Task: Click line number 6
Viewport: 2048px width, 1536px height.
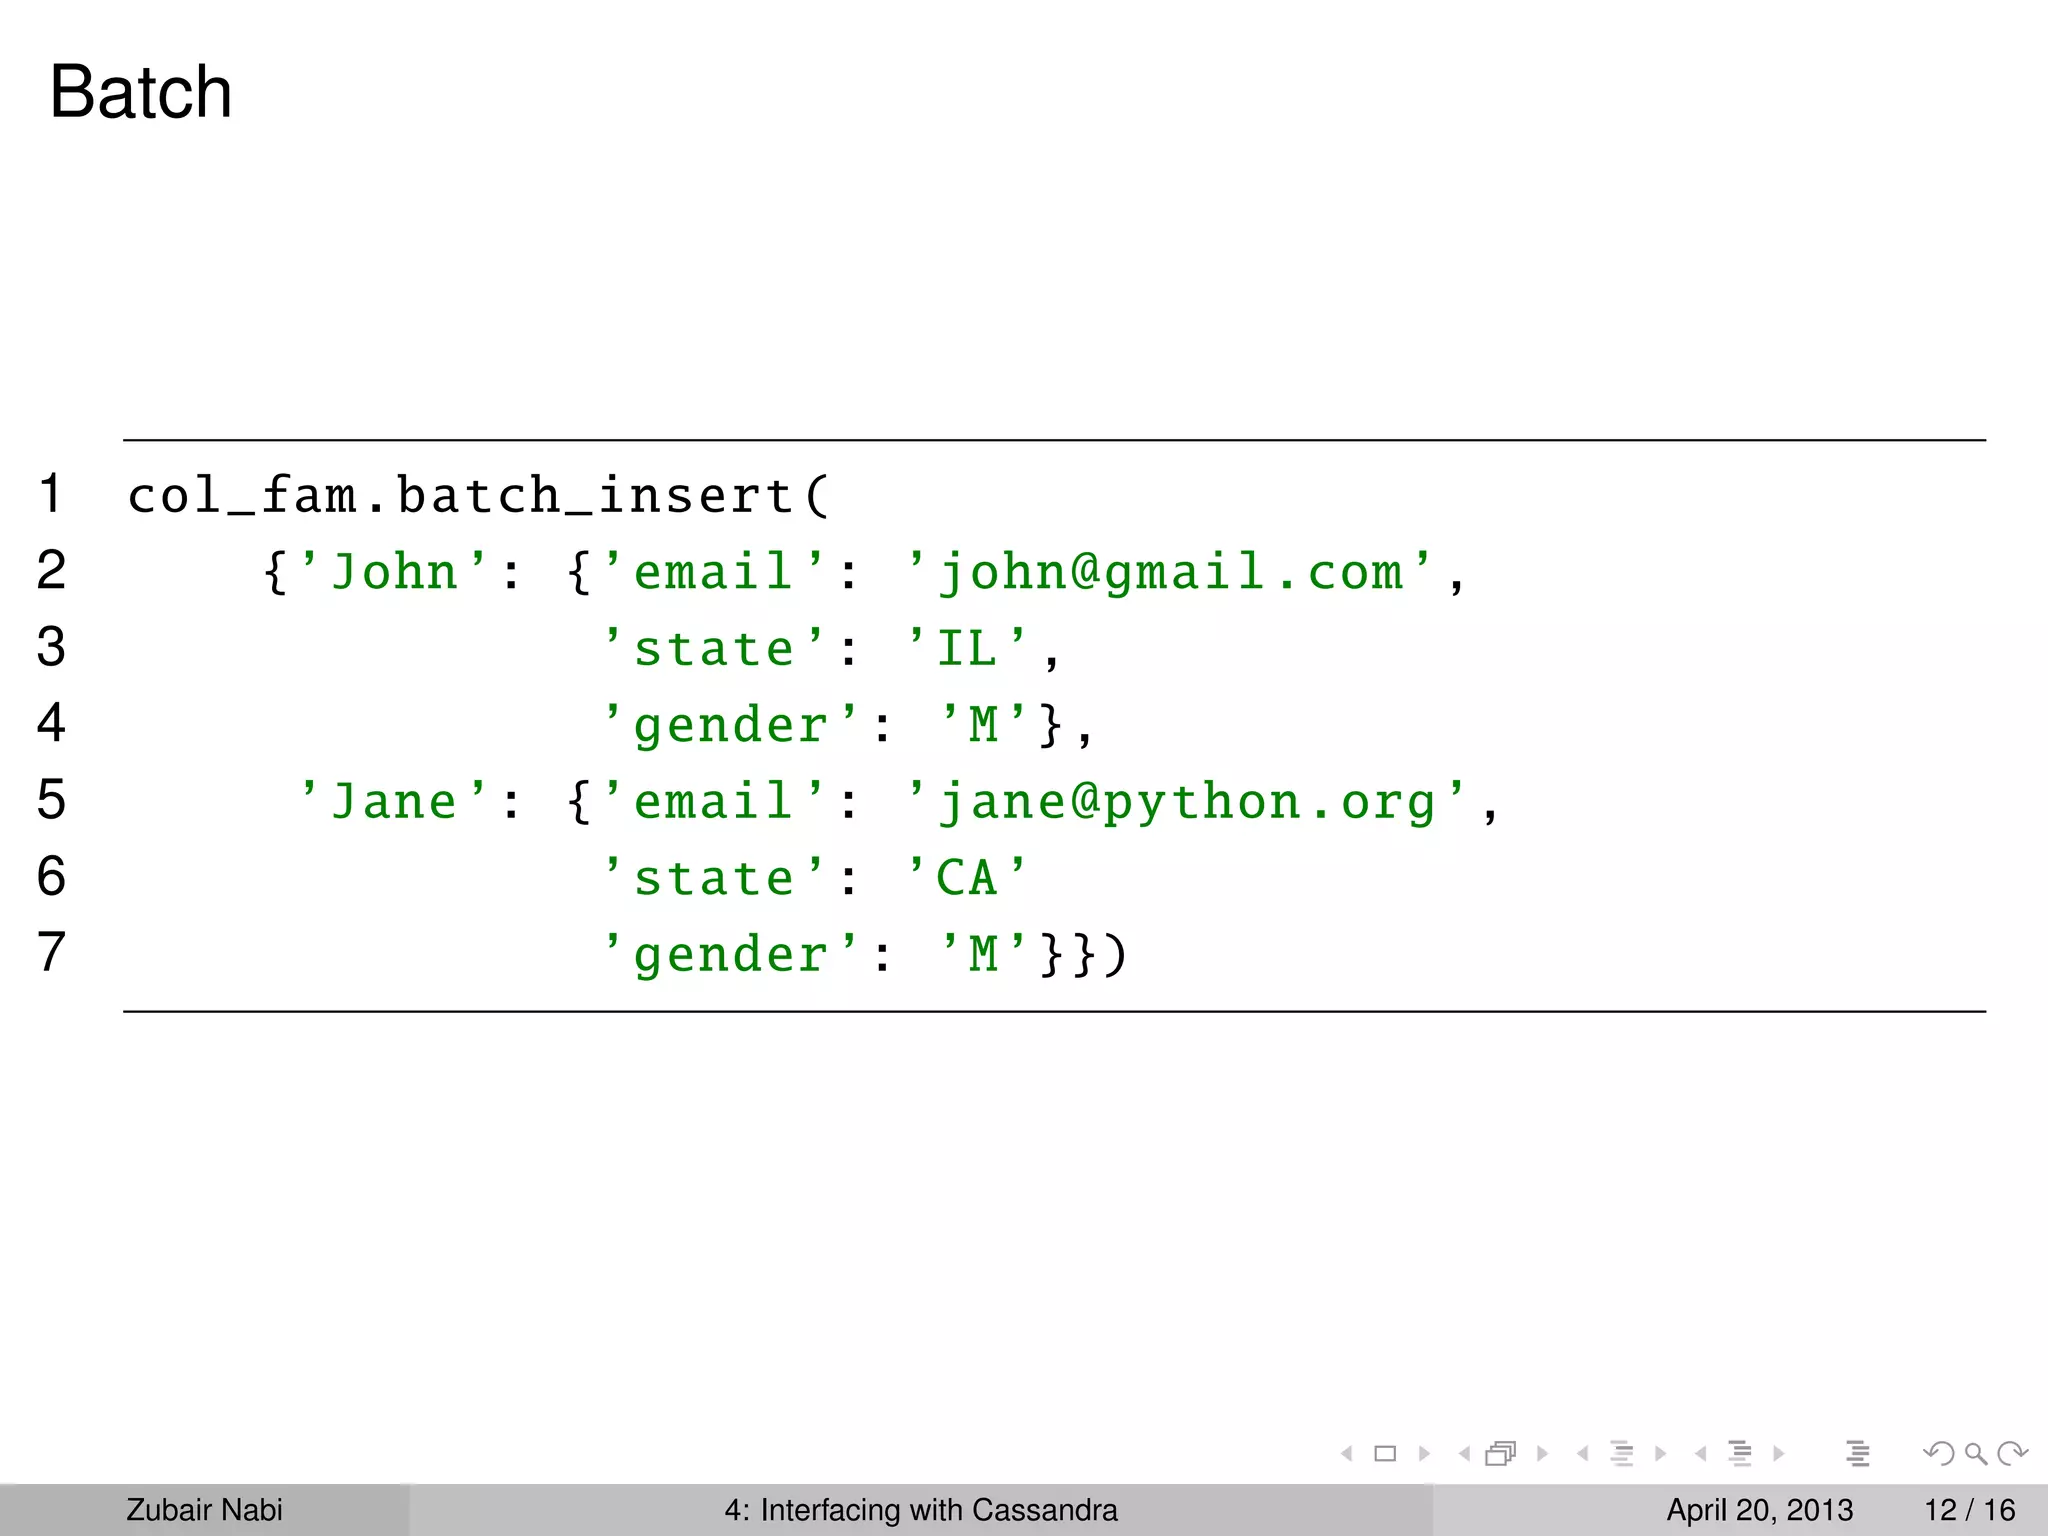Action: (x=51, y=875)
